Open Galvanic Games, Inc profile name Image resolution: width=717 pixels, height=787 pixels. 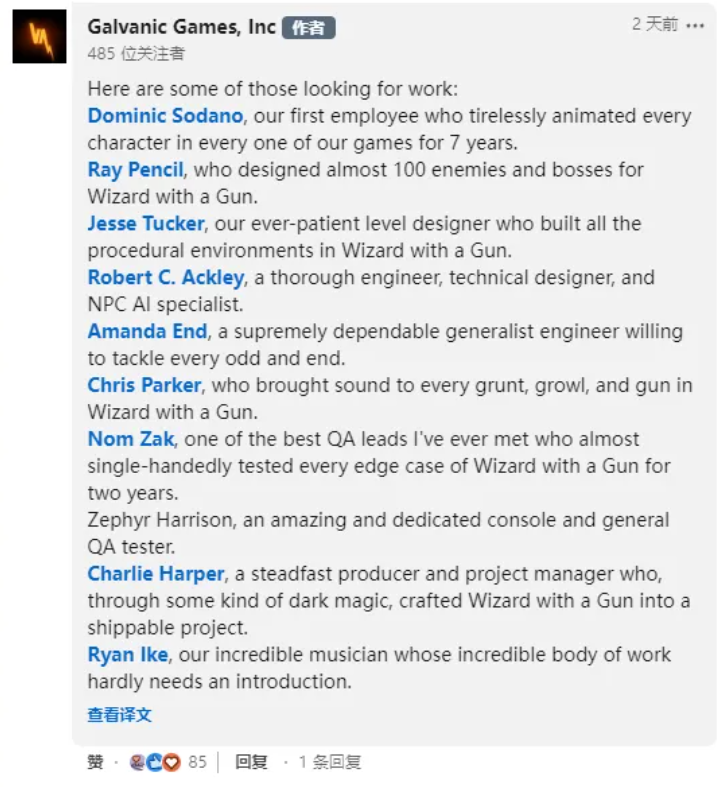click(182, 27)
